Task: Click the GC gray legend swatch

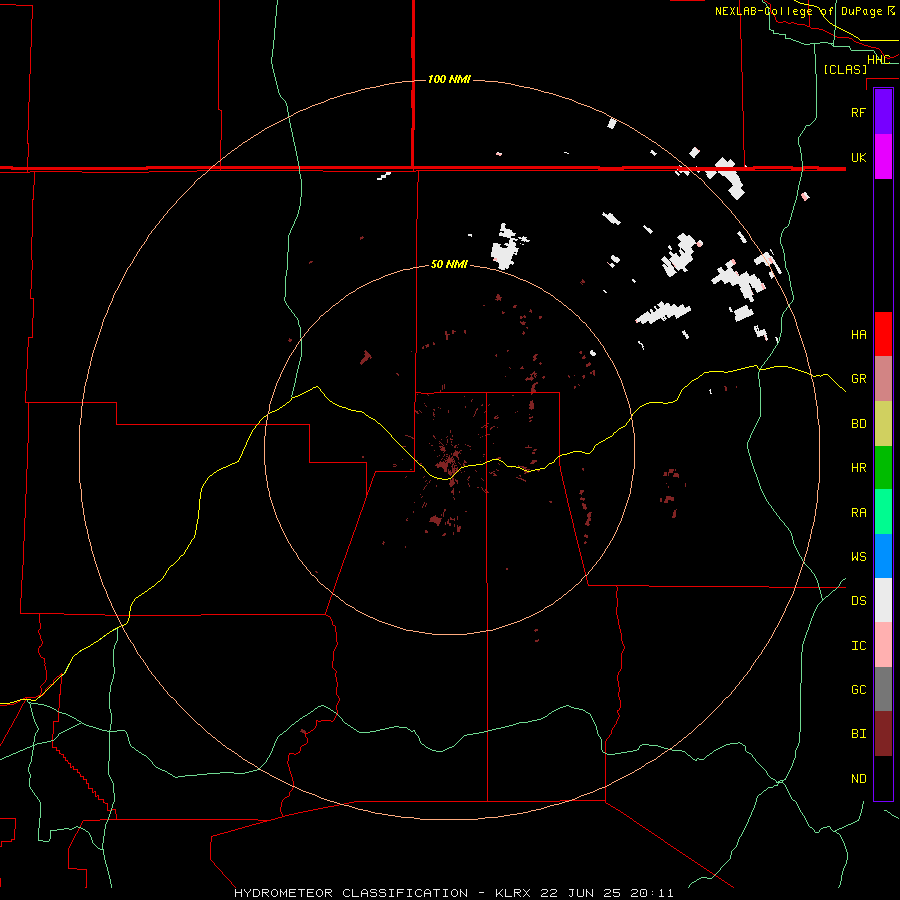Action: [883, 689]
